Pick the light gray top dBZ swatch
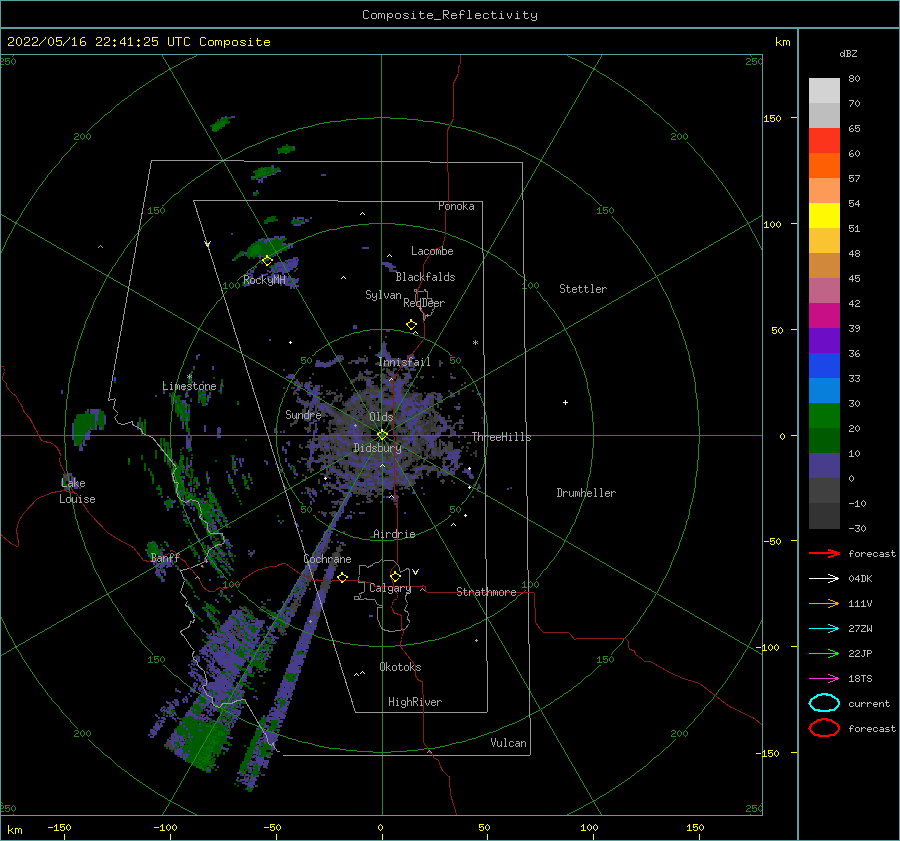This screenshot has width=900, height=841. click(824, 90)
